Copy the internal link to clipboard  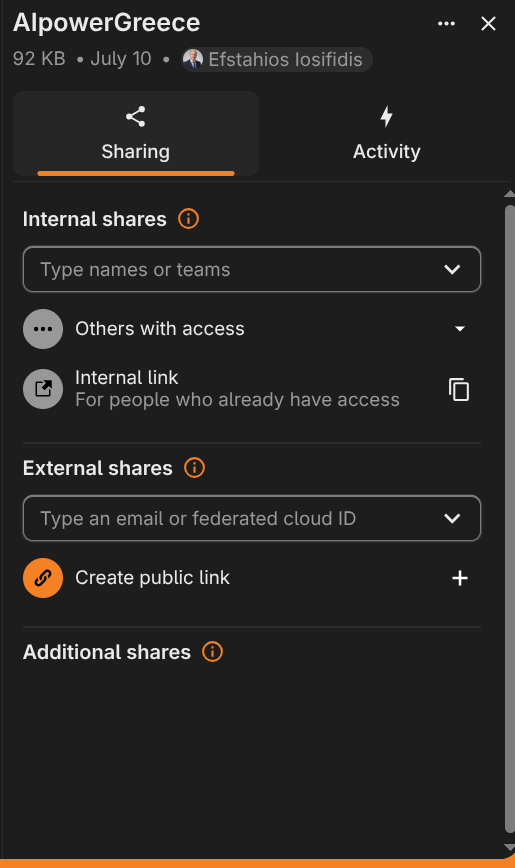pyautogui.click(x=459, y=390)
